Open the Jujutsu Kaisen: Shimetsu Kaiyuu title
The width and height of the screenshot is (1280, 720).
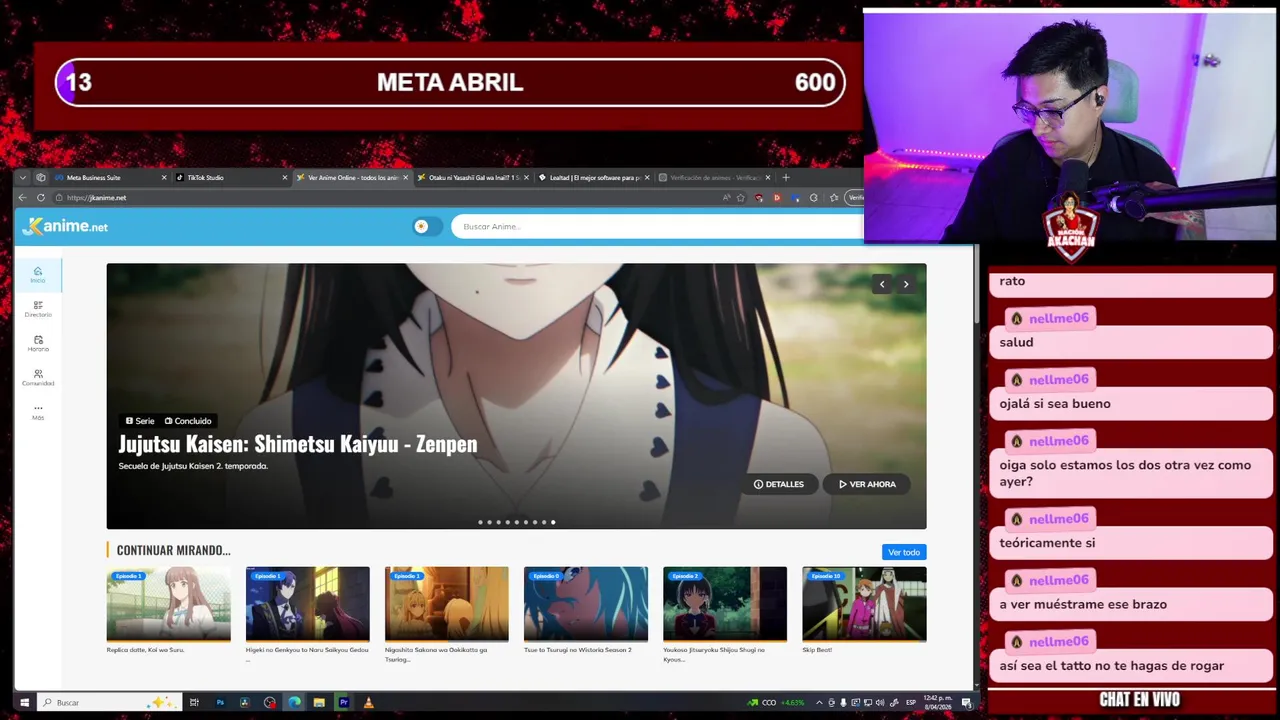pos(298,444)
